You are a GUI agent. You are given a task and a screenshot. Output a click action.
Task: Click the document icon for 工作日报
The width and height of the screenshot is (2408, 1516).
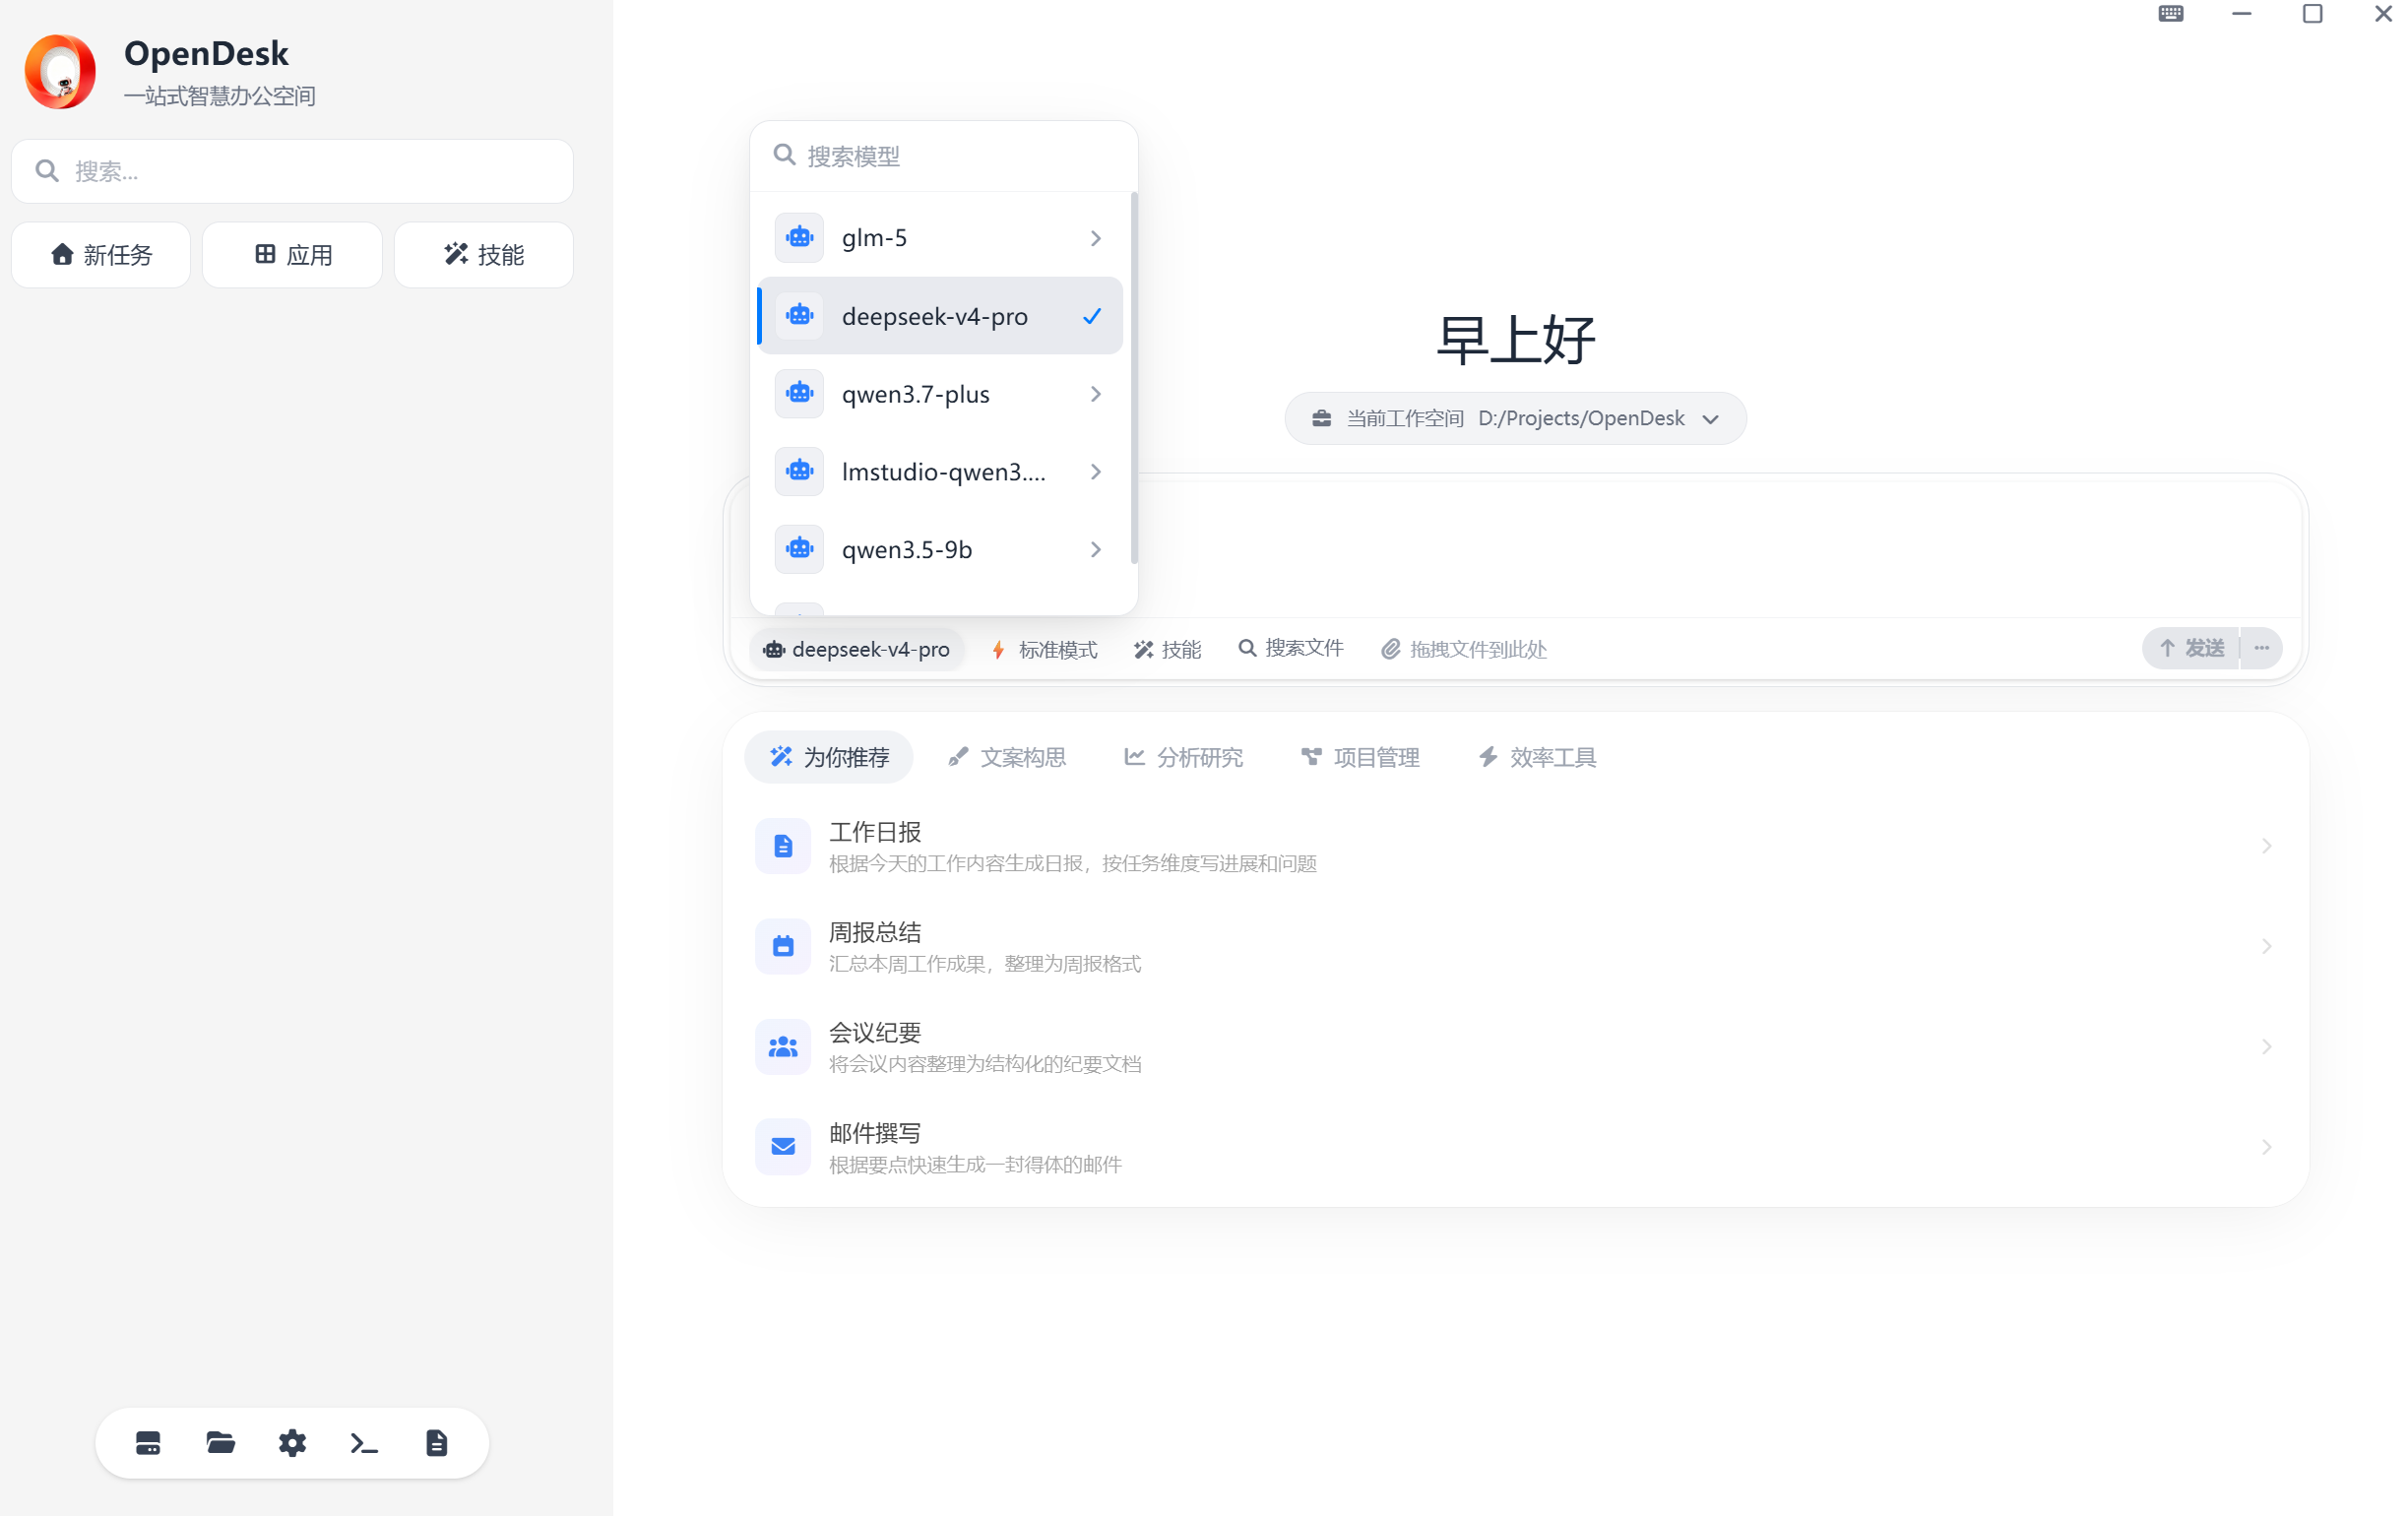[x=783, y=846]
